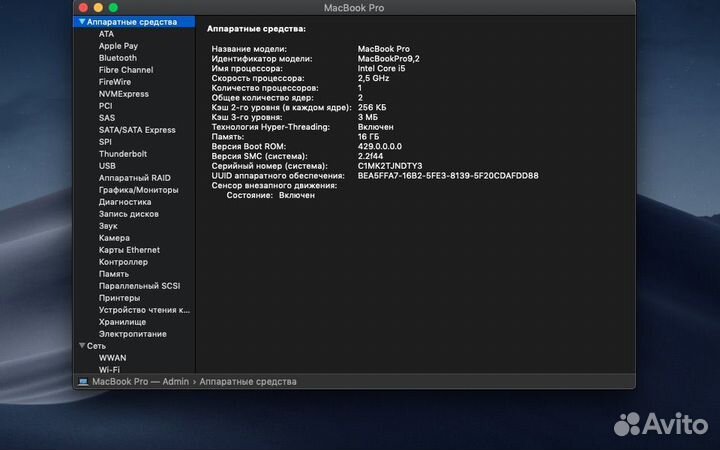Open the Память sidebar entry
The height and width of the screenshot is (450, 720).
tap(113, 274)
